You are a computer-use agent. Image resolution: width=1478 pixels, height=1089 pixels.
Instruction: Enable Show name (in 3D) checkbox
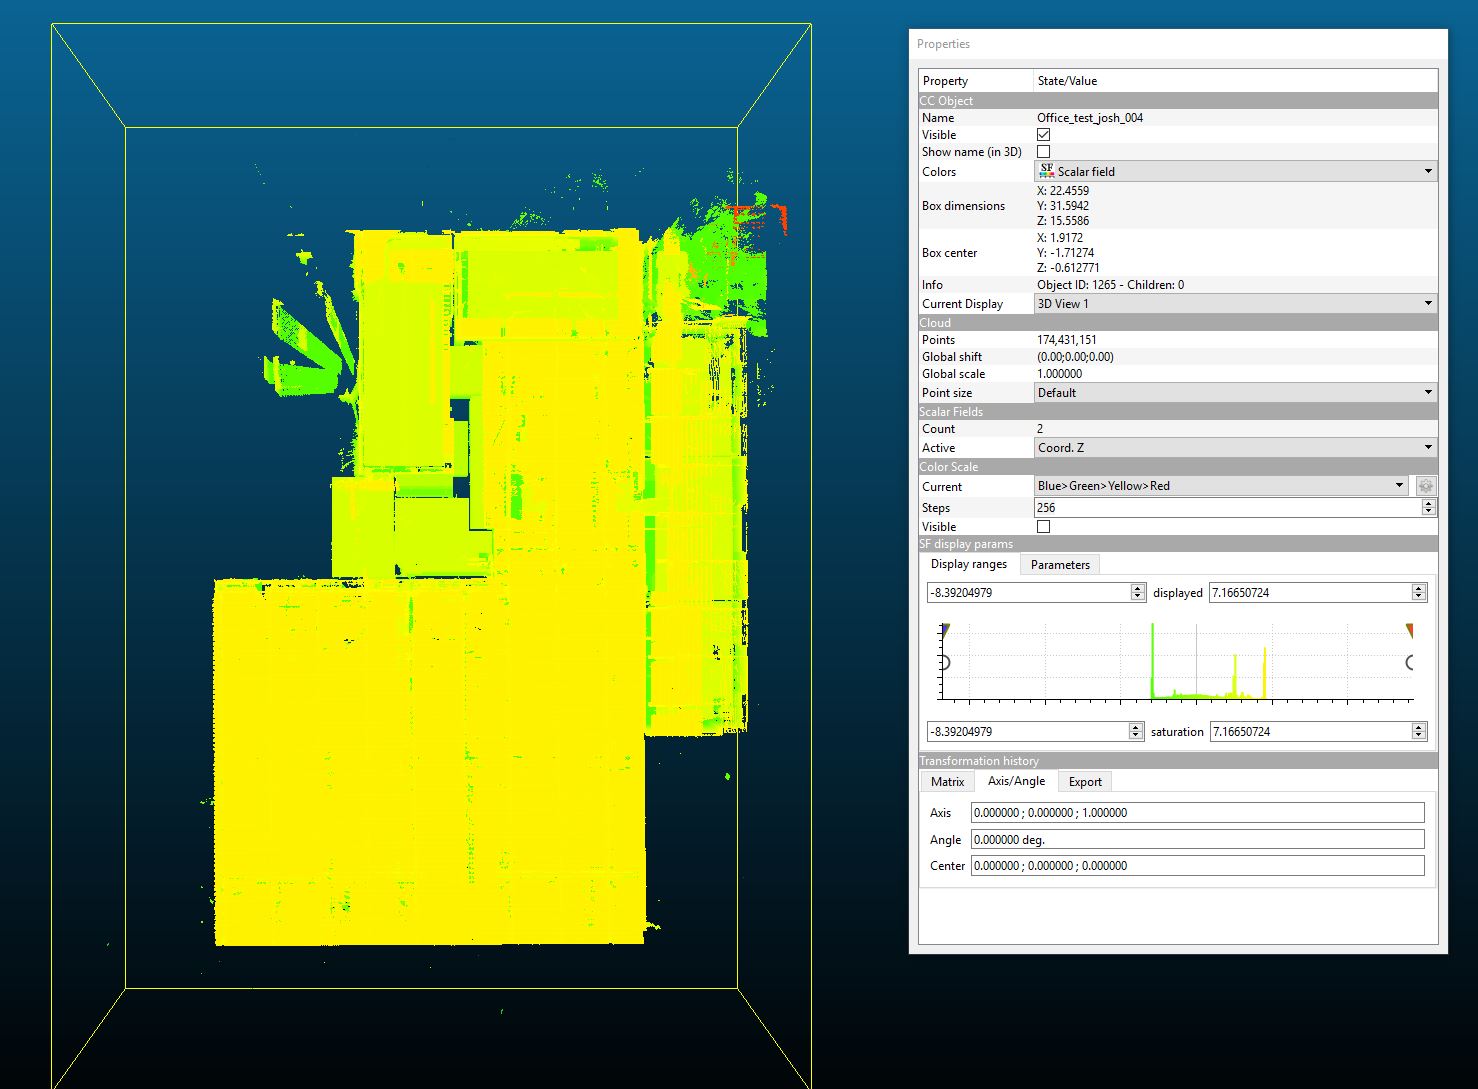pyautogui.click(x=1043, y=152)
